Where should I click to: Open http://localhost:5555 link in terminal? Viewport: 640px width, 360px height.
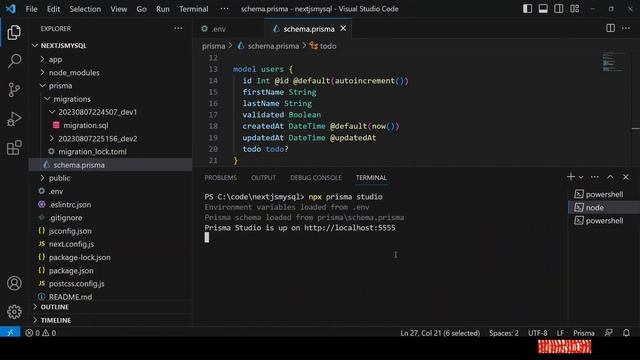pos(350,228)
